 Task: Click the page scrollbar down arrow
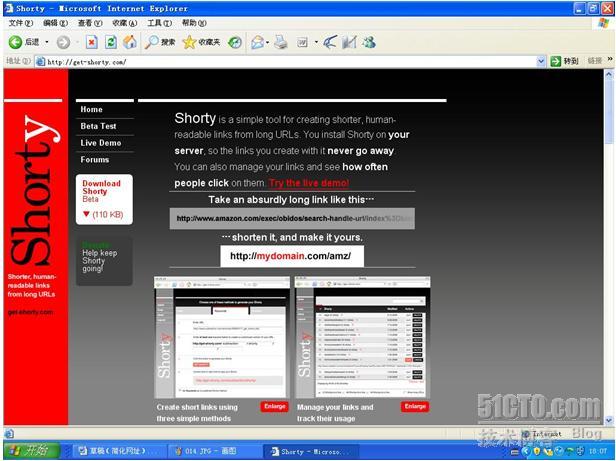[609, 420]
